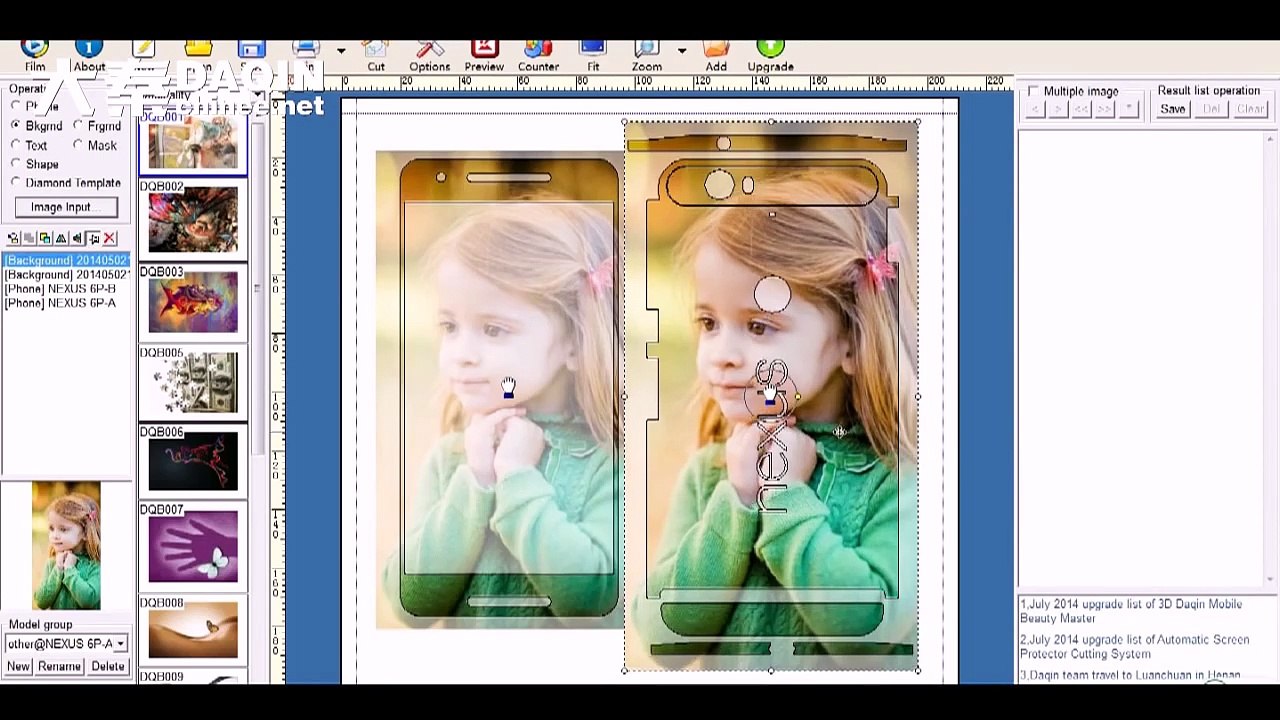Expand the Zoom dropdown arrow
The height and width of the screenshot is (720, 1280).
tap(682, 50)
